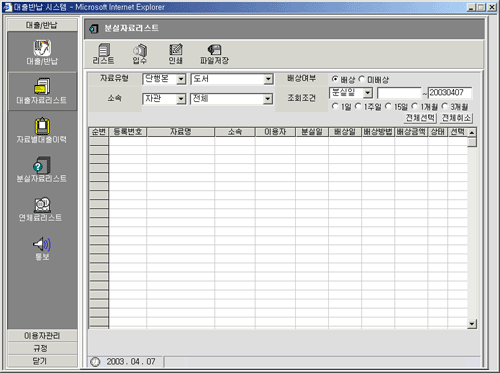Click the 배상일 column header

pos(345,132)
